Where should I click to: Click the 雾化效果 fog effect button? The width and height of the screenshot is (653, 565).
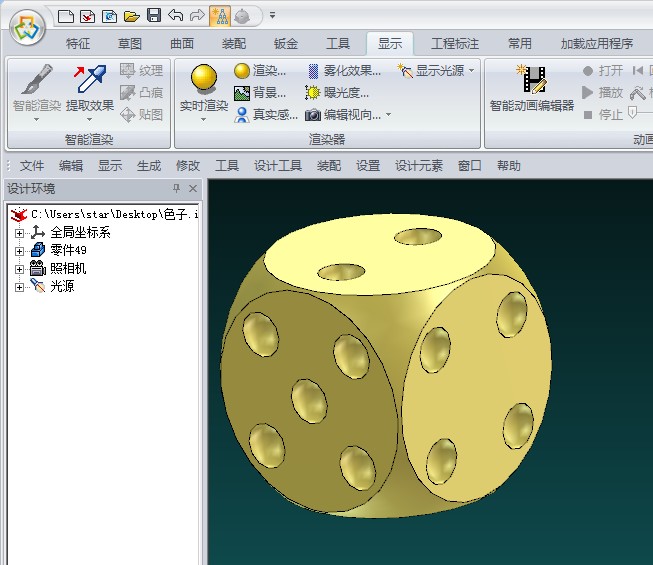click(x=343, y=71)
